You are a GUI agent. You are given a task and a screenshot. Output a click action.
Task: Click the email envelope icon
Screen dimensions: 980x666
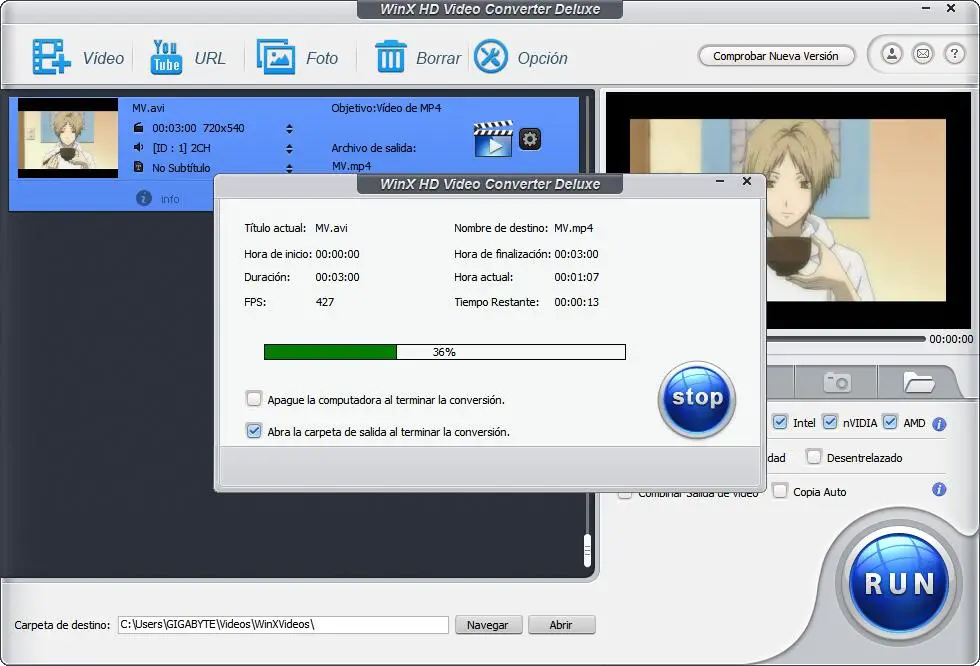point(923,54)
